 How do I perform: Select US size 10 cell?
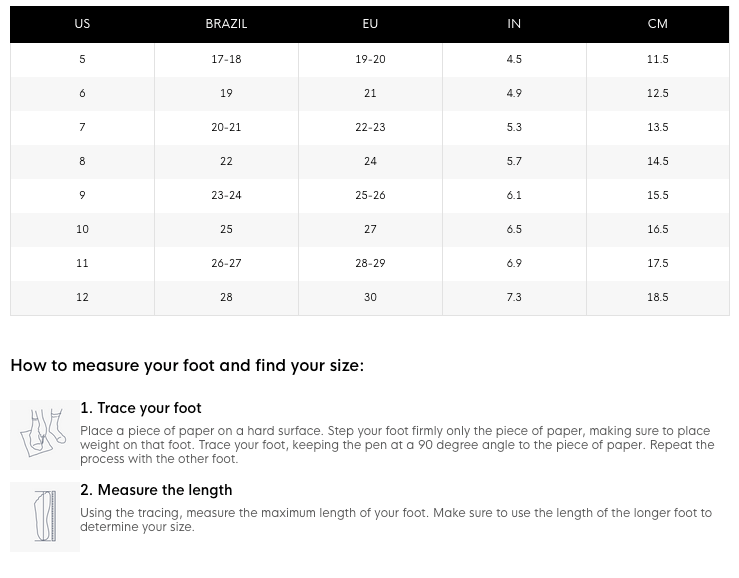click(82, 229)
